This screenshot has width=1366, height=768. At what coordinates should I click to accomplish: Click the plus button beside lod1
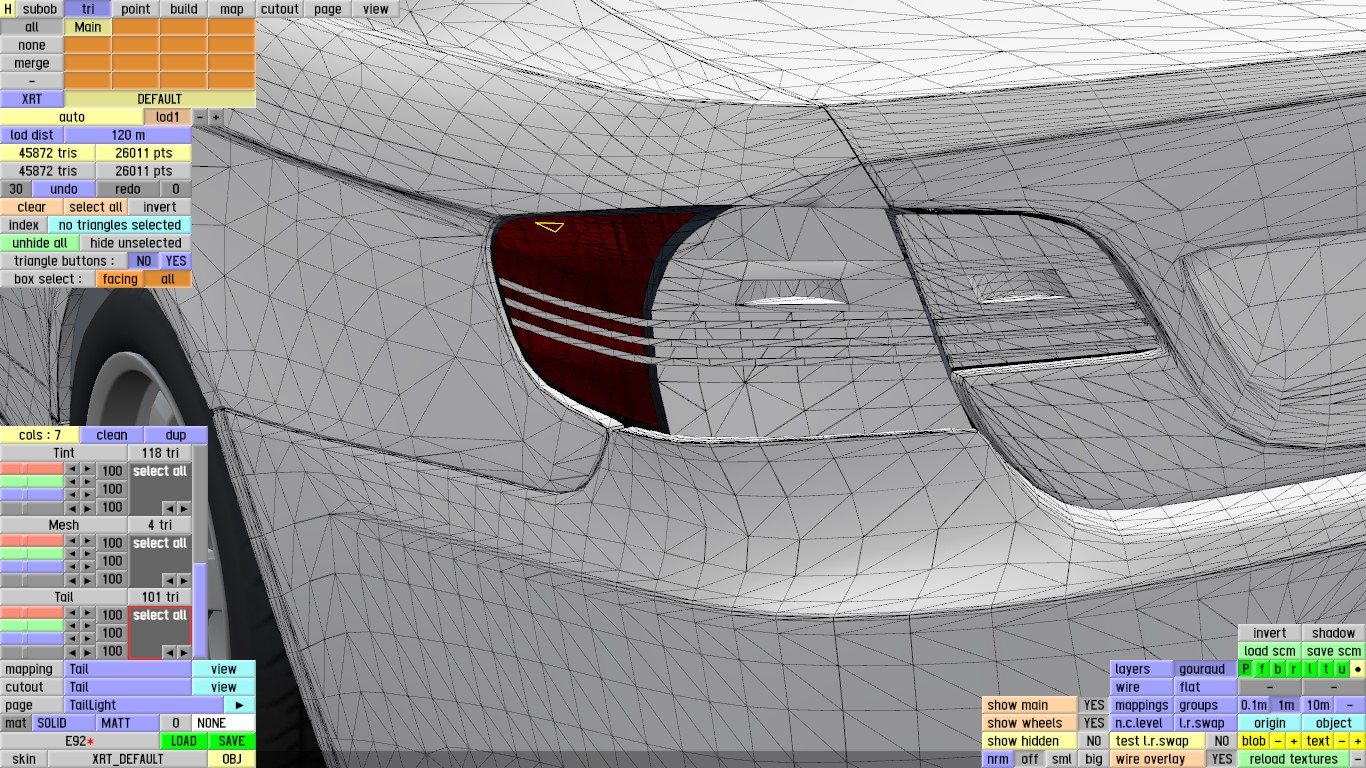click(x=215, y=117)
